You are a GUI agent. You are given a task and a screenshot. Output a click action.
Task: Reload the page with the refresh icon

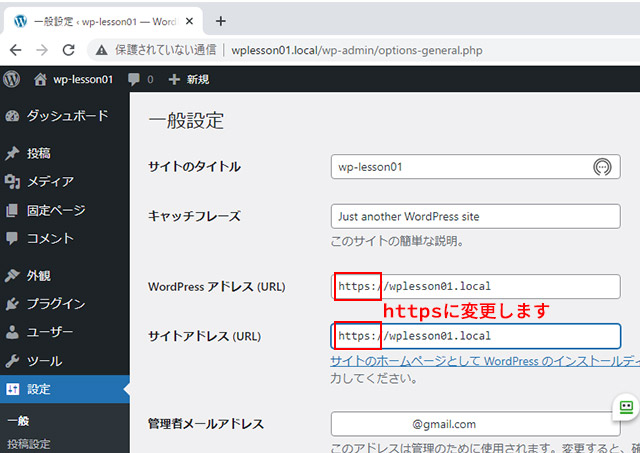[x=69, y=50]
